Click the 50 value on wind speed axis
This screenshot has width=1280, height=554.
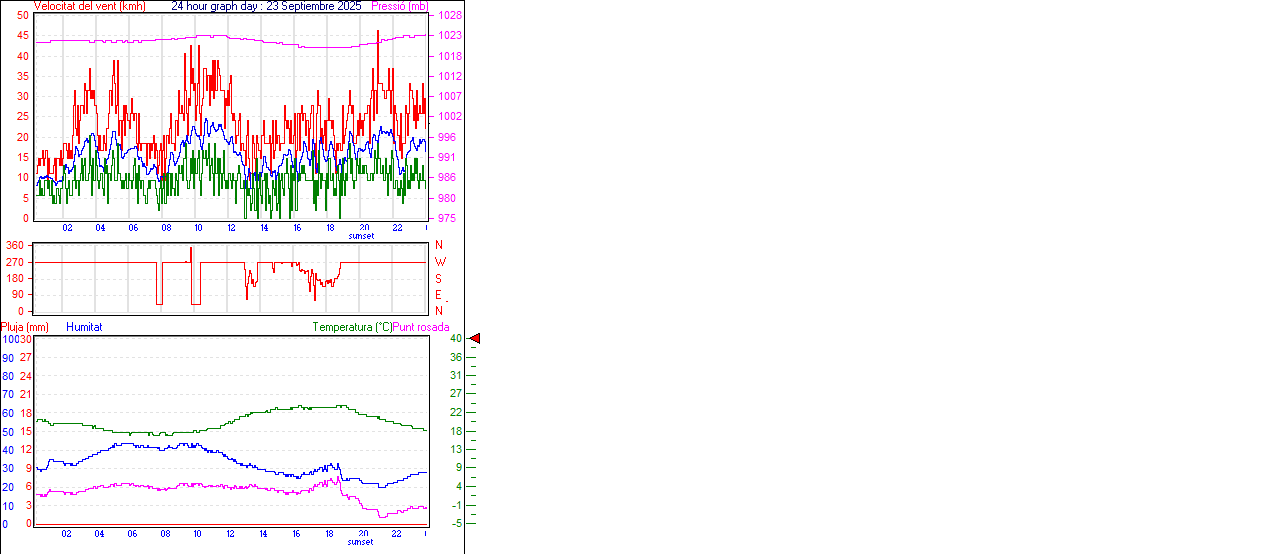pyautogui.click(x=22, y=15)
